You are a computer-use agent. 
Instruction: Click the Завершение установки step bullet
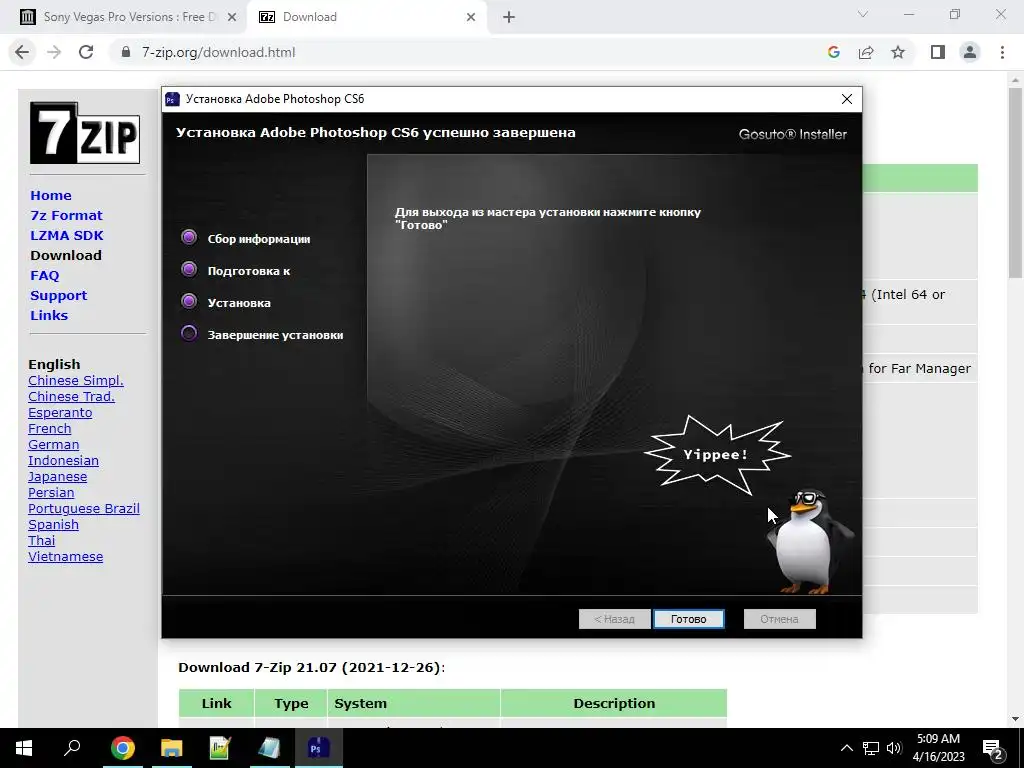click(x=189, y=333)
